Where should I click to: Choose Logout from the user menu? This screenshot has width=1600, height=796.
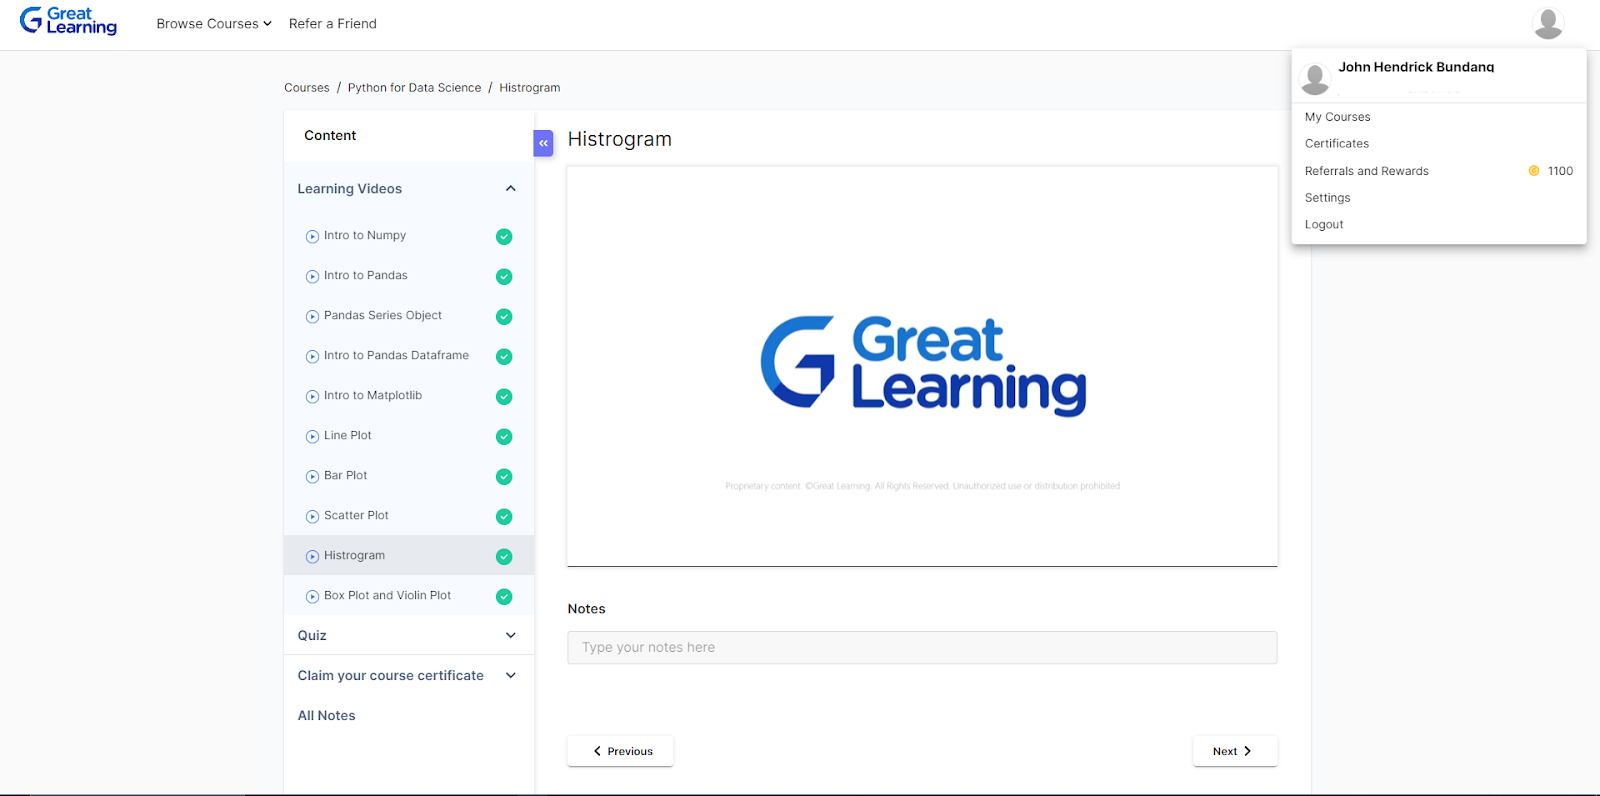pos(1324,225)
